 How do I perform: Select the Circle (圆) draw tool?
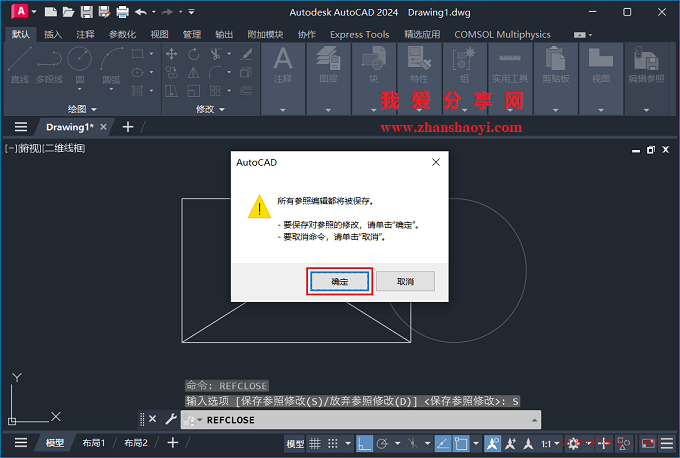coord(79,64)
